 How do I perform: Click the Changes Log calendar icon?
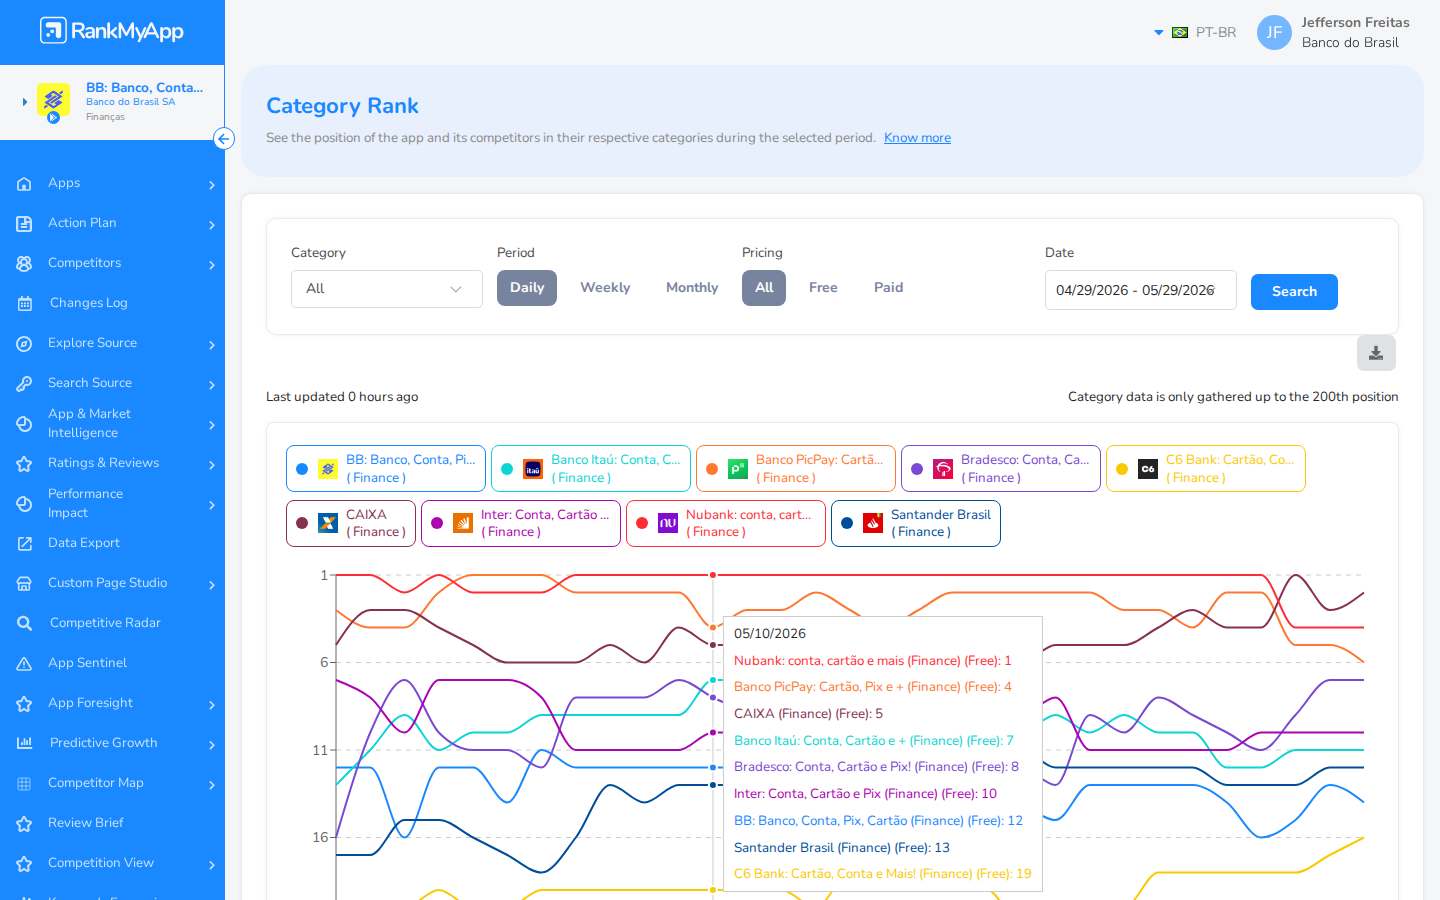click(x=25, y=303)
